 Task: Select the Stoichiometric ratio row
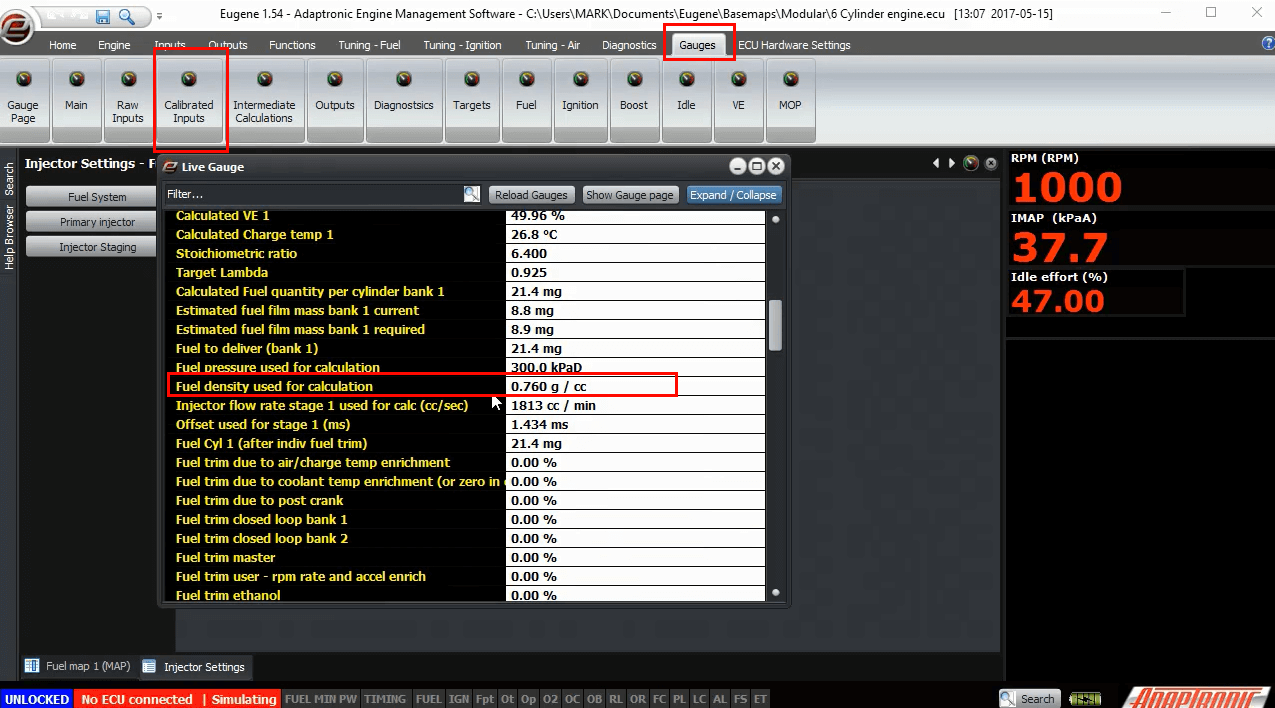pos(468,253)
